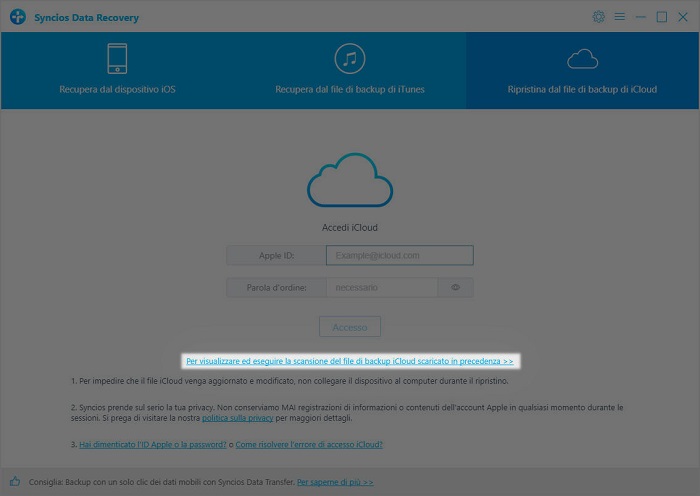Switch to Recupera dal file di backup di iTunes
Image resolution: width=700 pixels, height=496 pixels.
tap(350, 71)
